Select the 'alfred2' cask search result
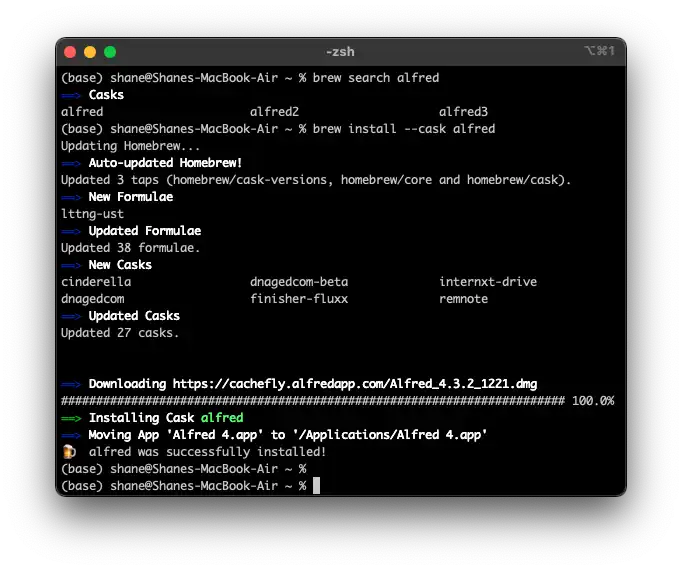 (x=274, y=112)
